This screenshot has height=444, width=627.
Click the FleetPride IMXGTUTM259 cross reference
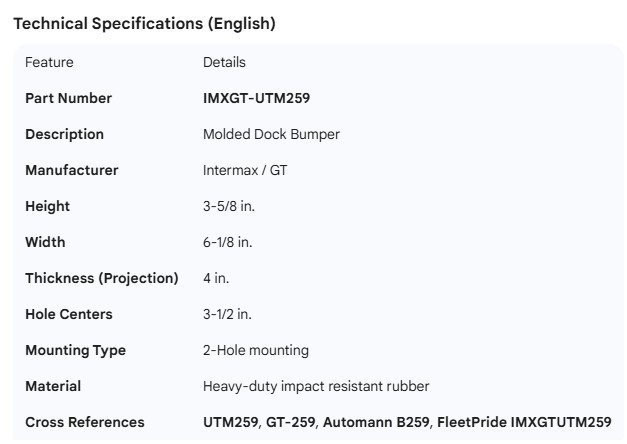click(524, 422)
